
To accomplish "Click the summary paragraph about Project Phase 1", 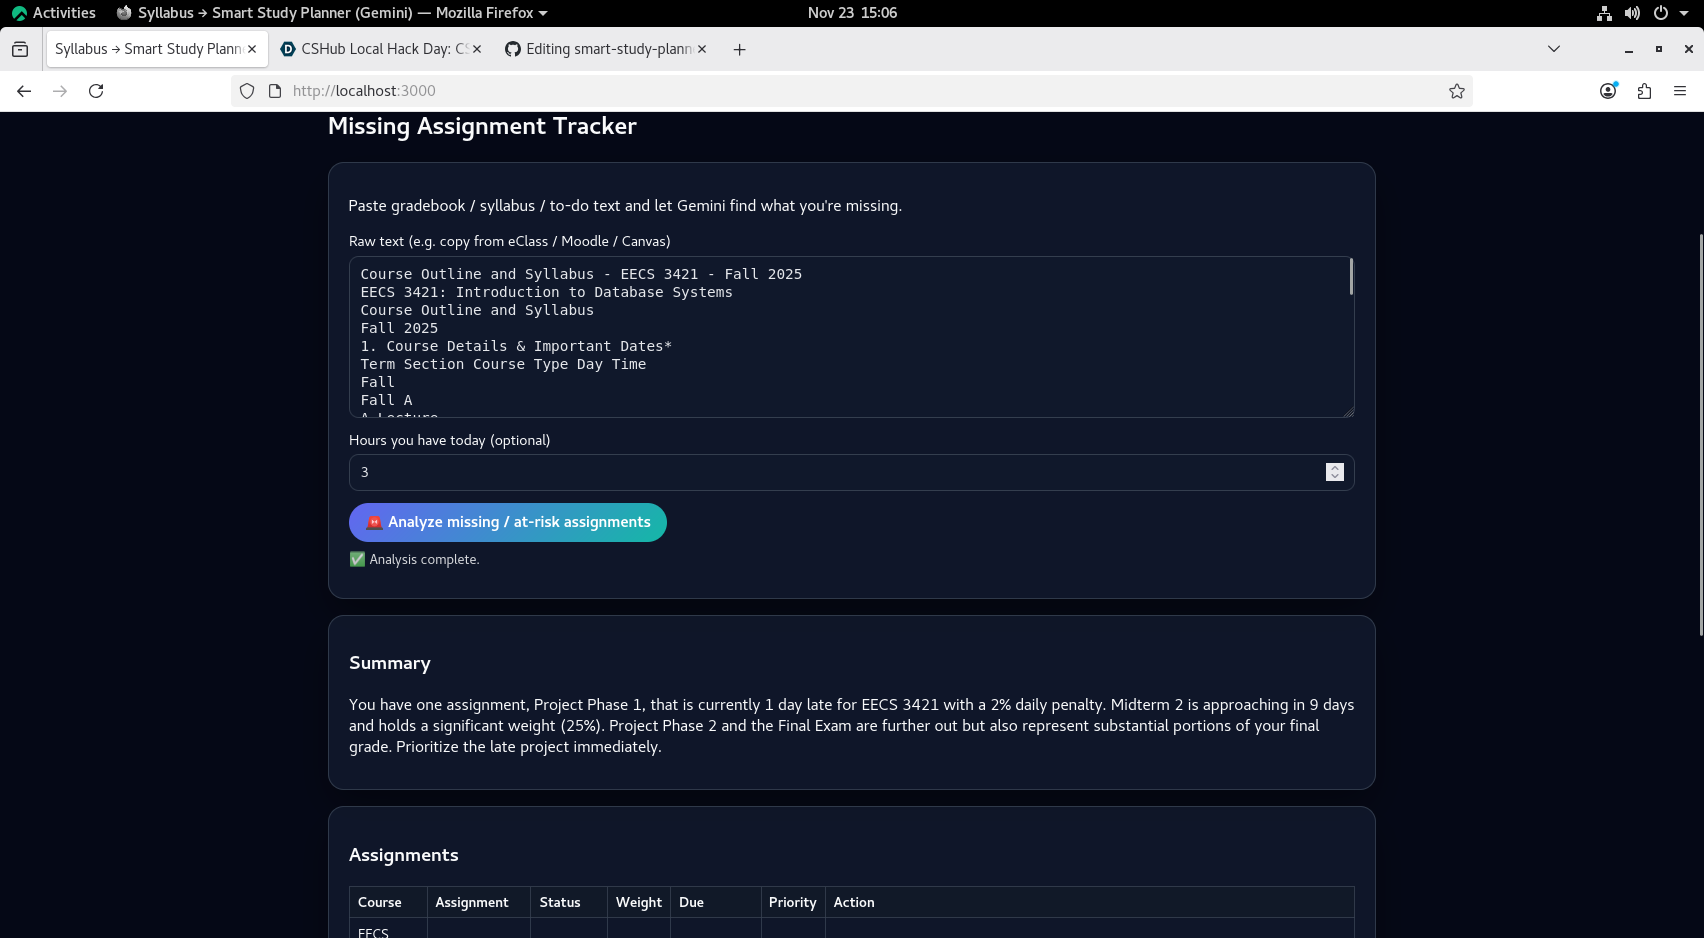I will coord(851,726).
